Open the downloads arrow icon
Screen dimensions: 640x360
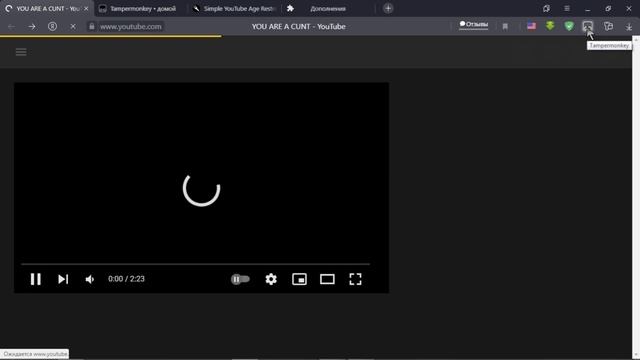point(629,27)
